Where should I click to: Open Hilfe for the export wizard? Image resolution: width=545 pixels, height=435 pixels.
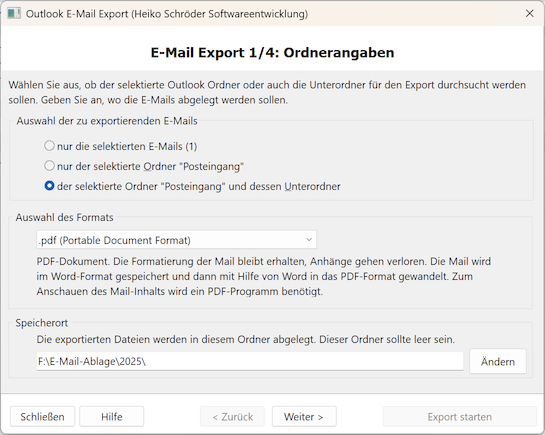pos(112,416)
